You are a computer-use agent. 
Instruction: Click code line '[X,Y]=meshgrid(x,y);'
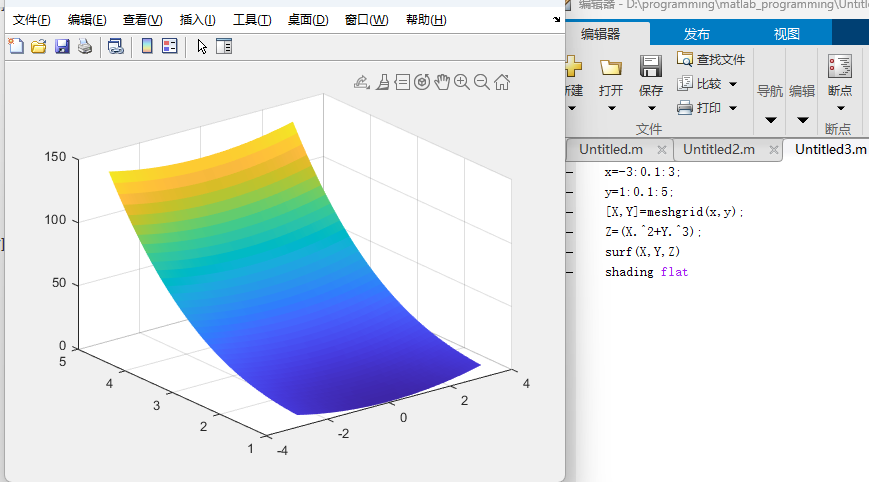(x=674, y=212)
